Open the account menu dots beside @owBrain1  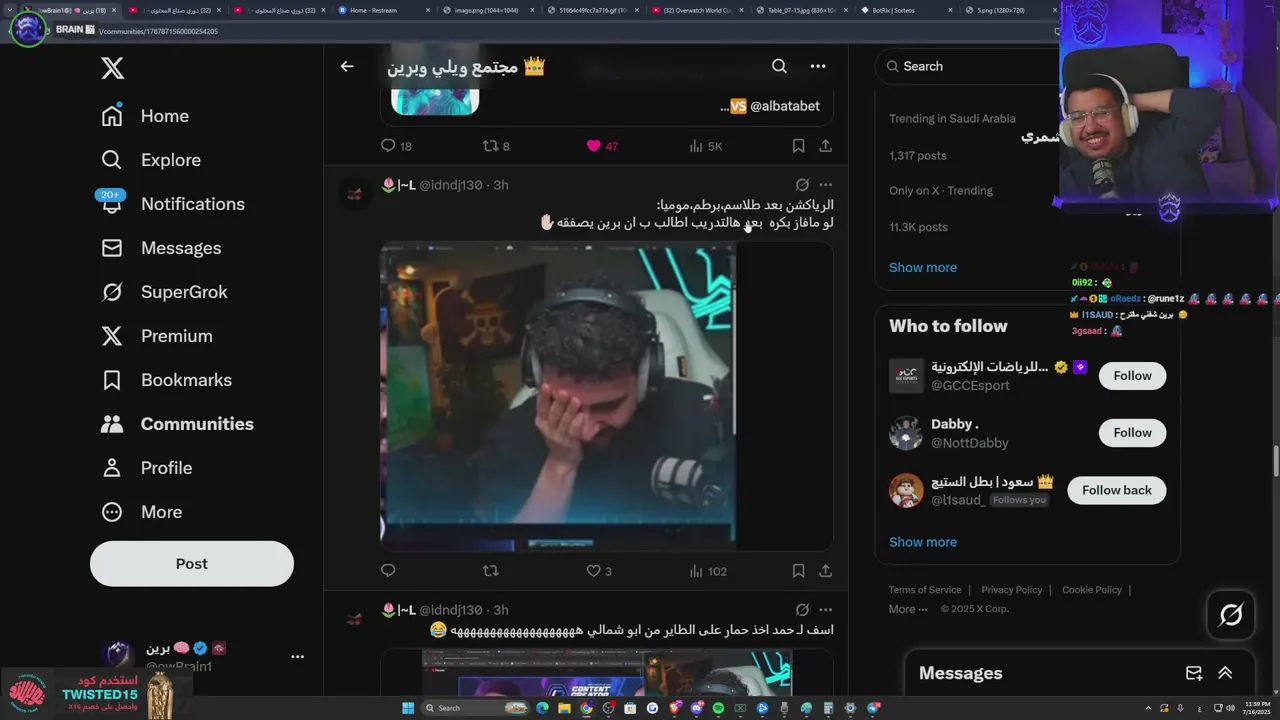[297, 657]
